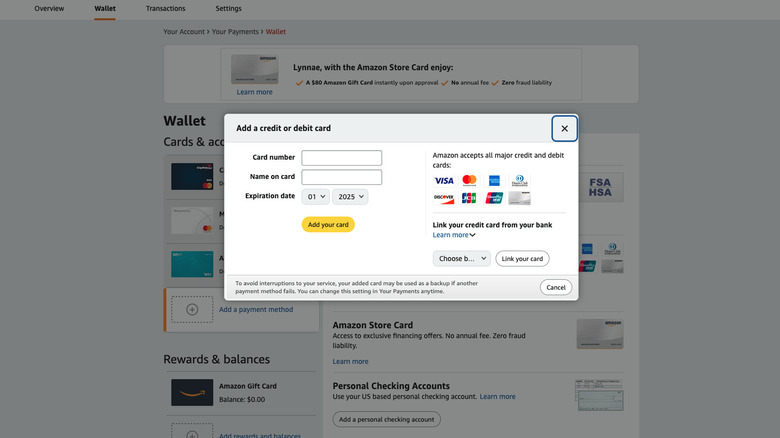Open the Transactions tab
Viewport: 780px width, 438px height.
point(166,8)
